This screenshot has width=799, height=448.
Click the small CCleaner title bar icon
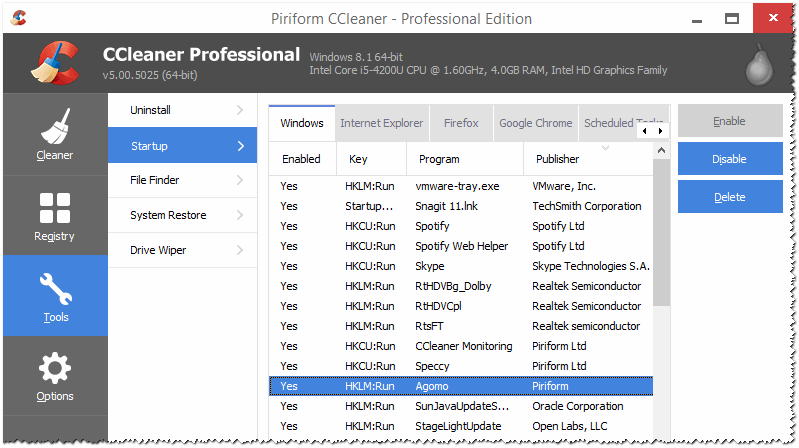tap(19, 18)
